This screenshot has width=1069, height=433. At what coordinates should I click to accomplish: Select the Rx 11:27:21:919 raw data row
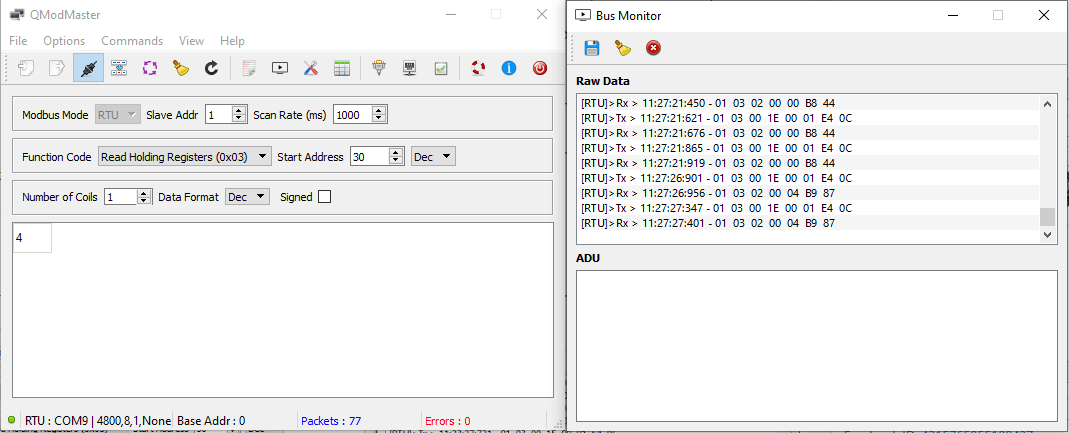tap(809, 163)
